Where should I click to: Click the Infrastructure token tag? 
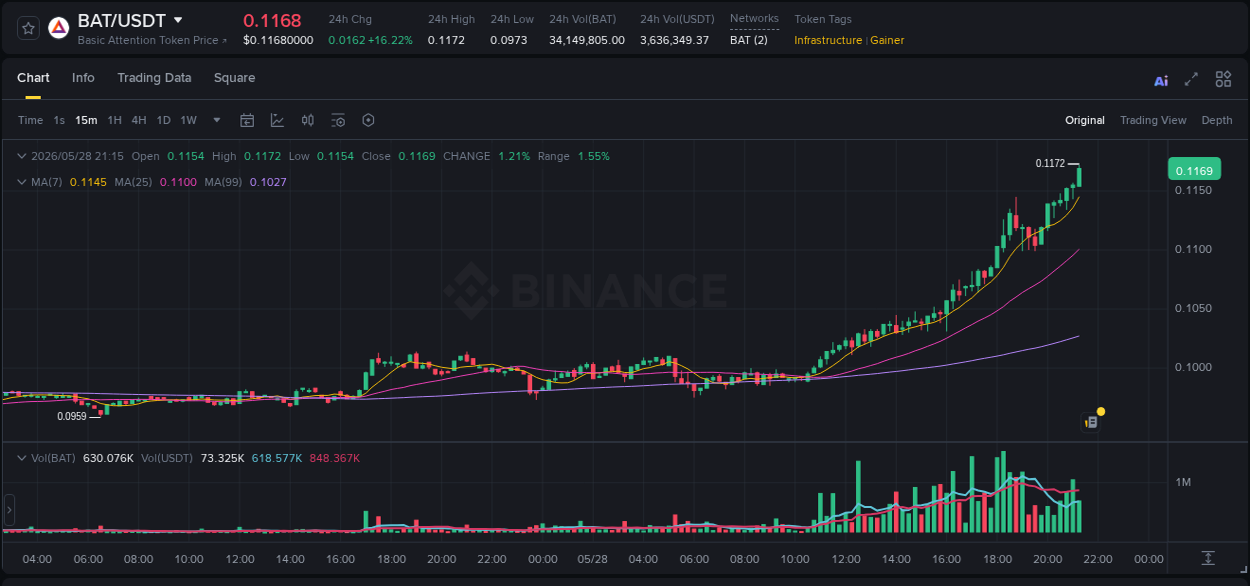click(x=828, y=40)
